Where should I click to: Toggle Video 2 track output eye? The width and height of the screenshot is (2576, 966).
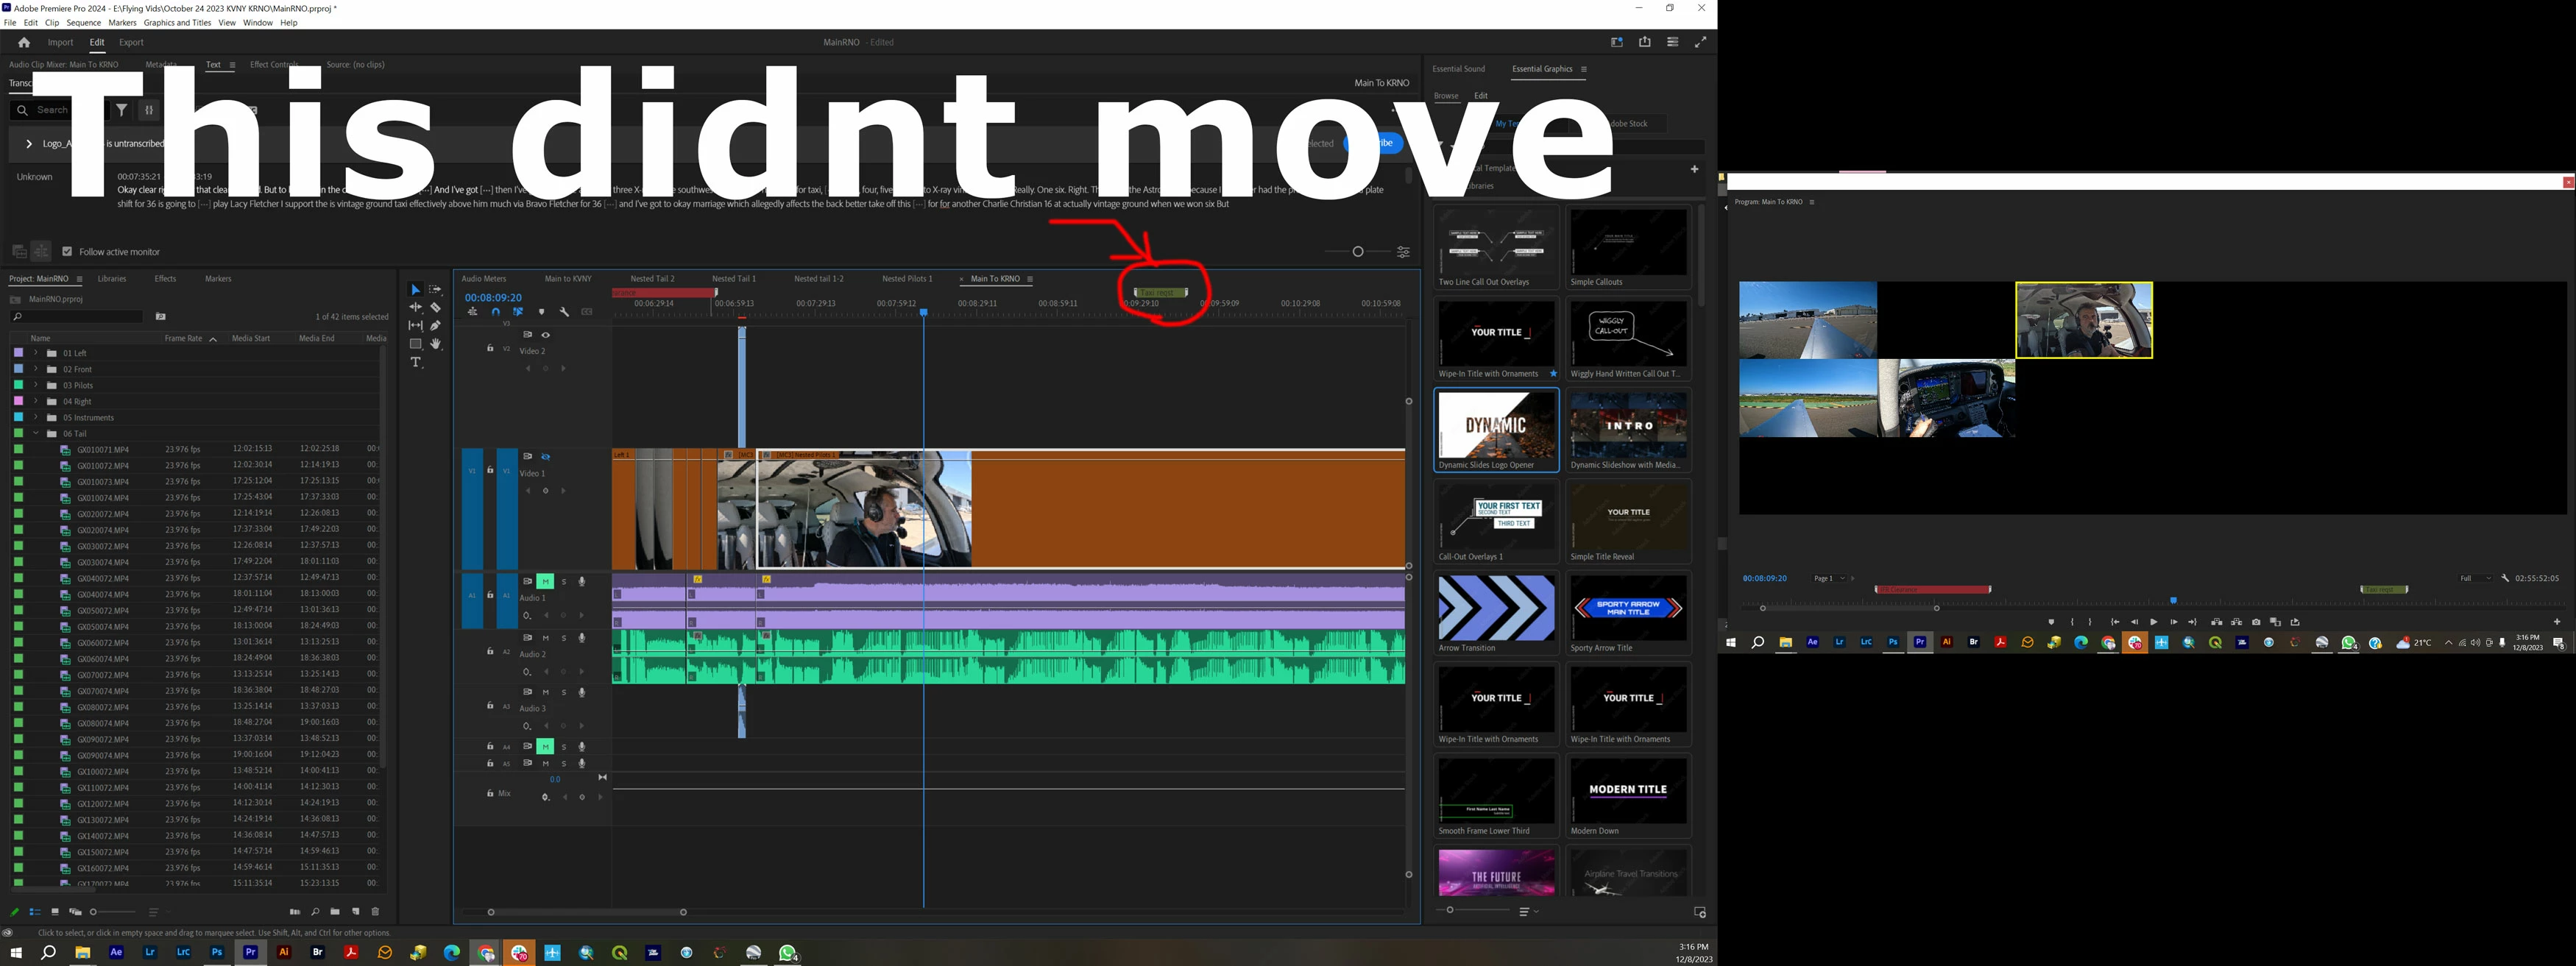(546, 335)
